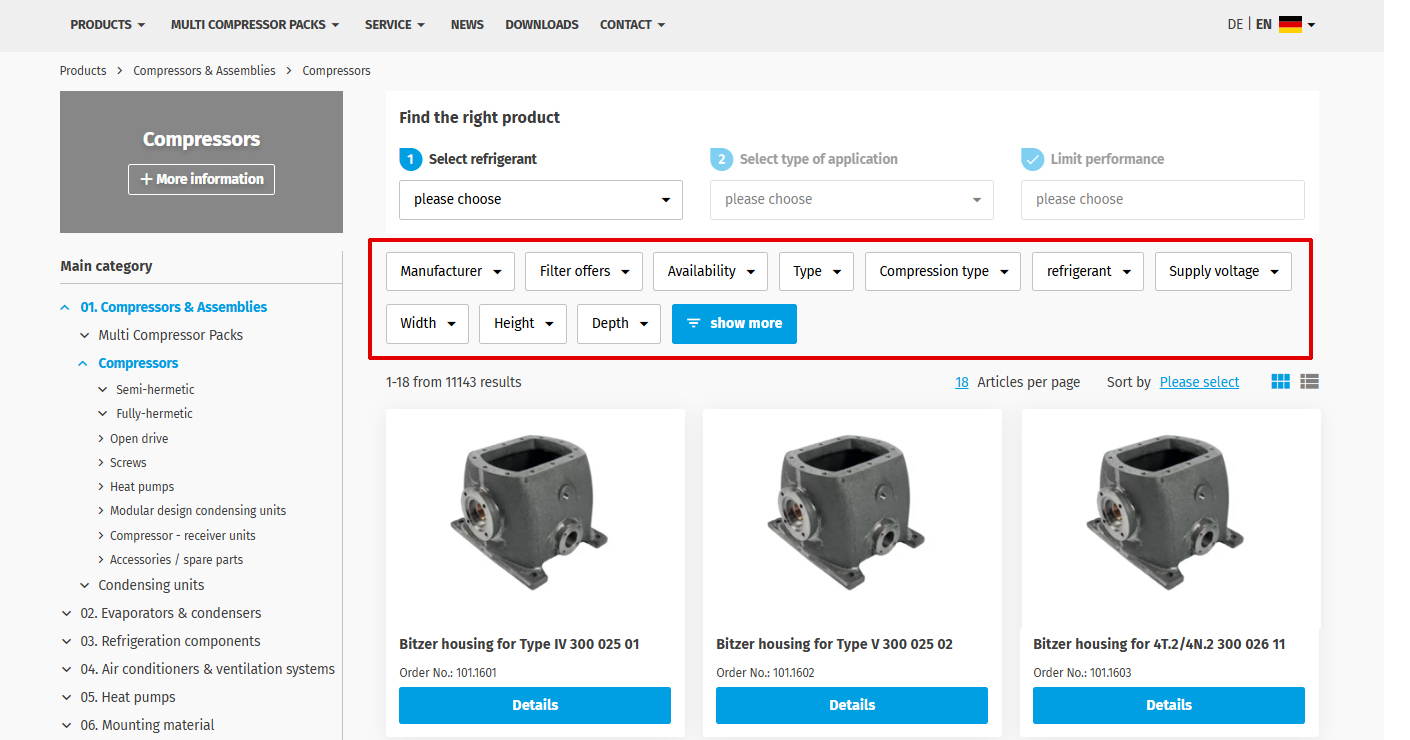
Task: Collapse the Compressors & Assemblies chevron
Action: [65, 308]
